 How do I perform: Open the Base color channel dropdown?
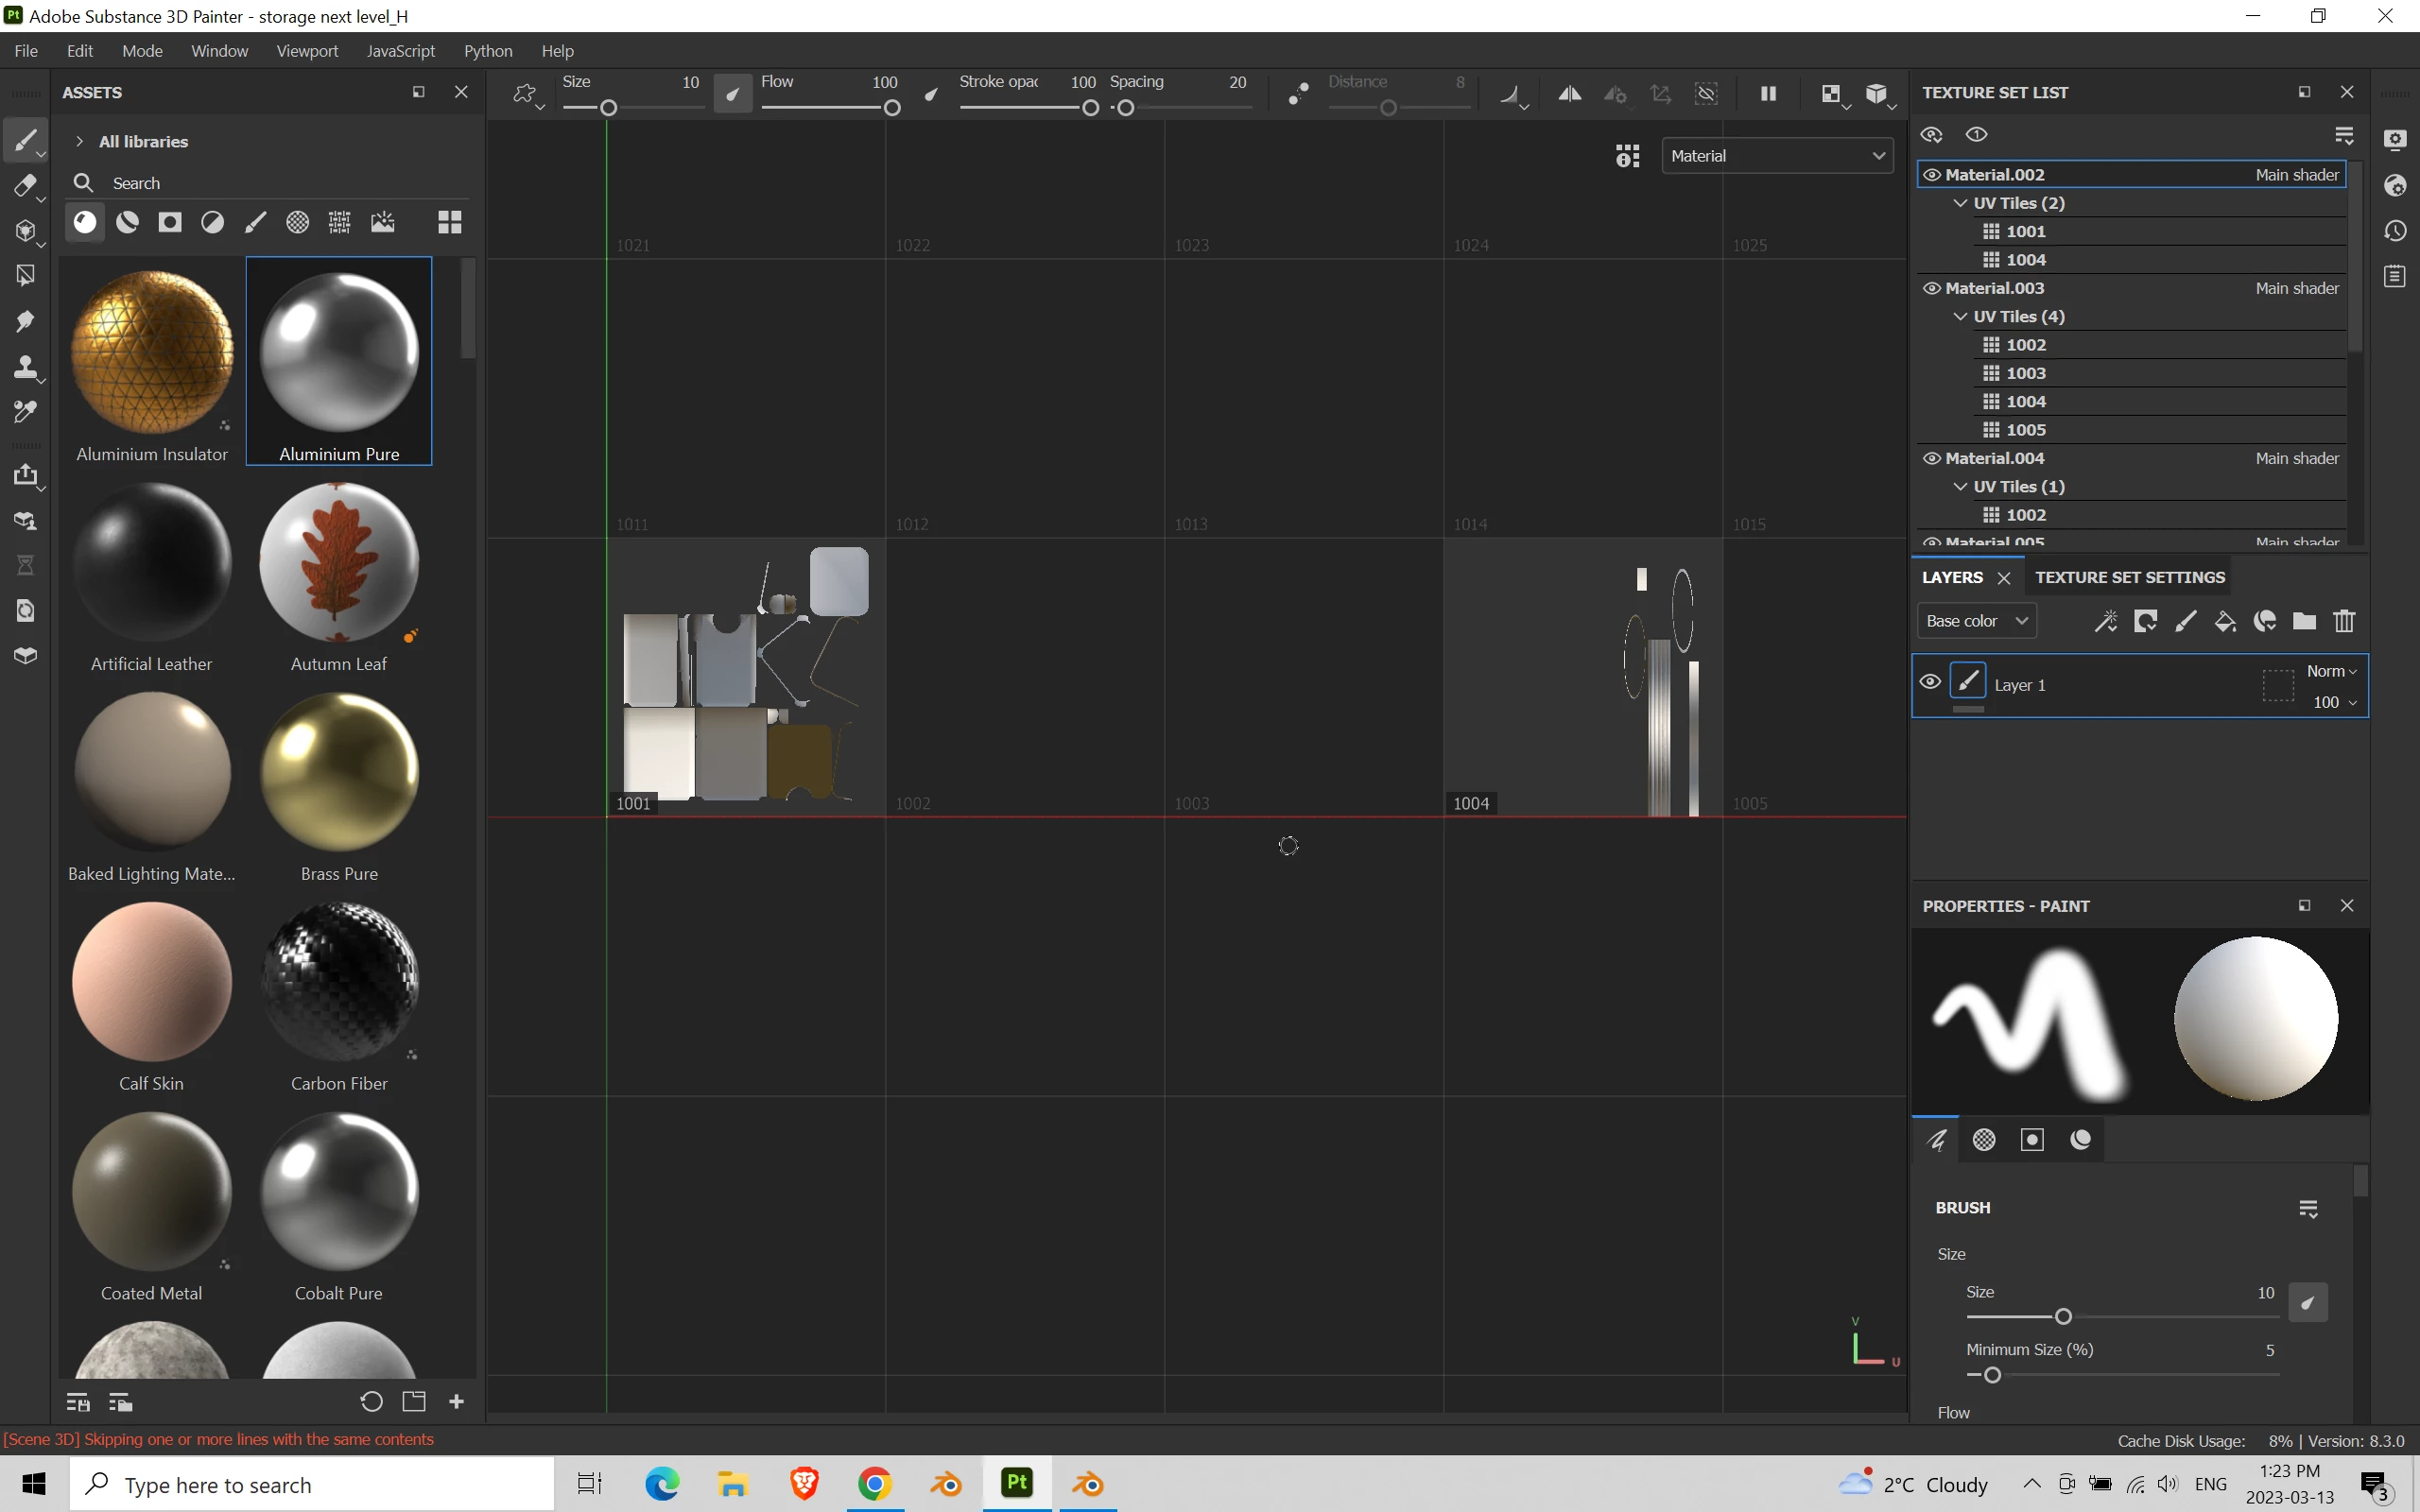(x=1976, y=621)
